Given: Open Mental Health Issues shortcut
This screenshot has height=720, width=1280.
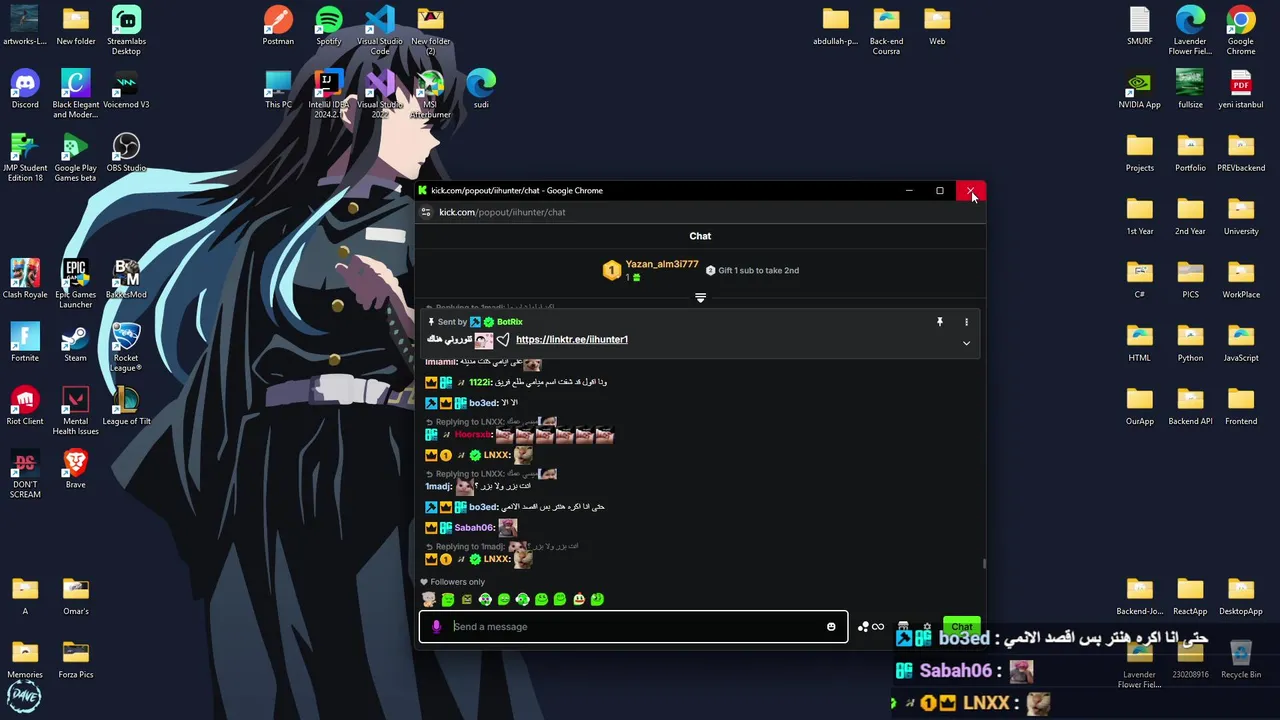Looking at the screenshot, I should click(x=76, y=410).
